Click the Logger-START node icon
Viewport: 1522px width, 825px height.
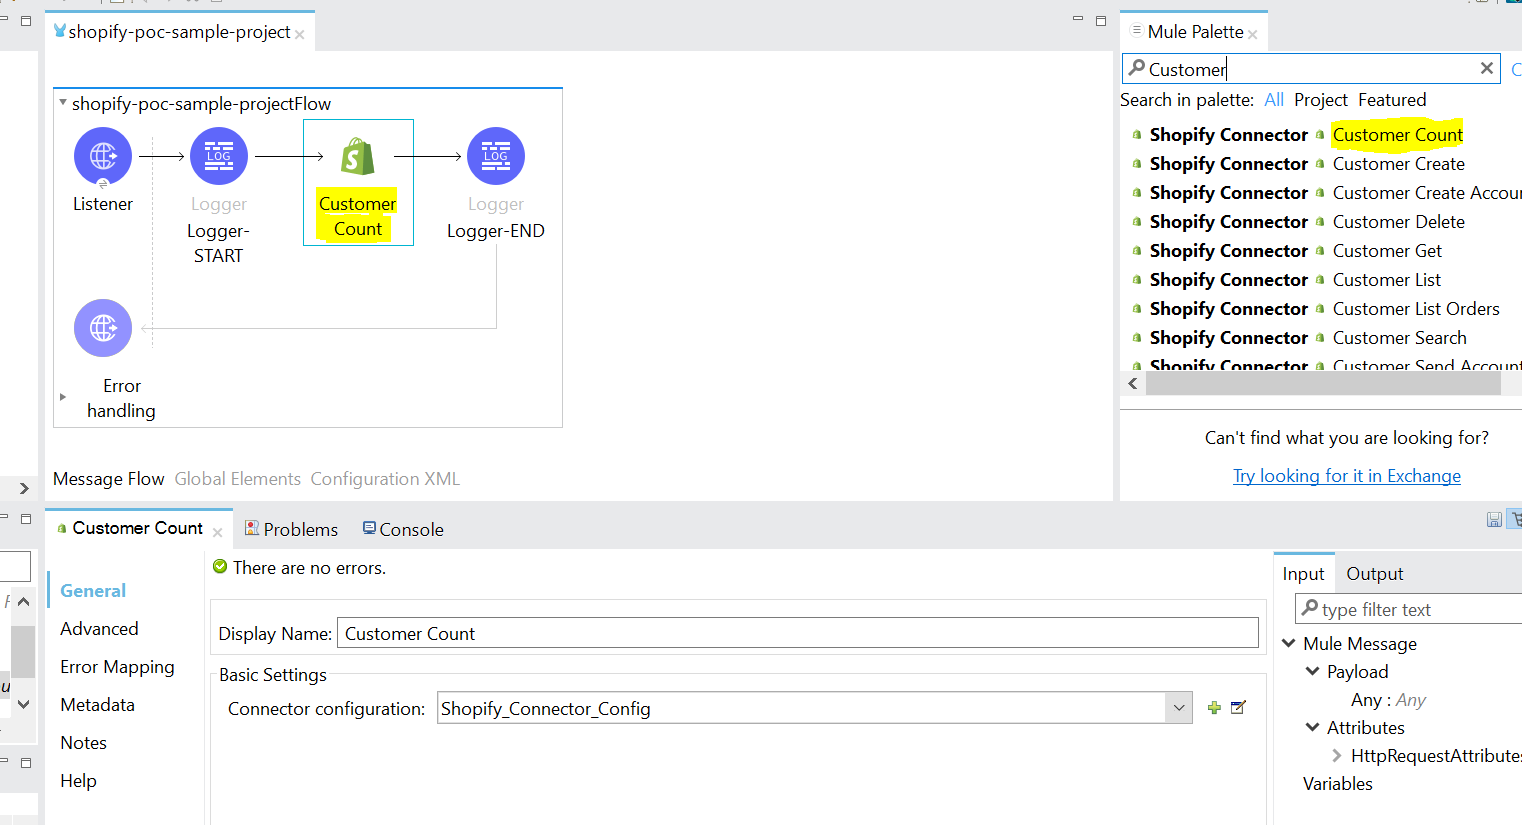tap(219, 157)
